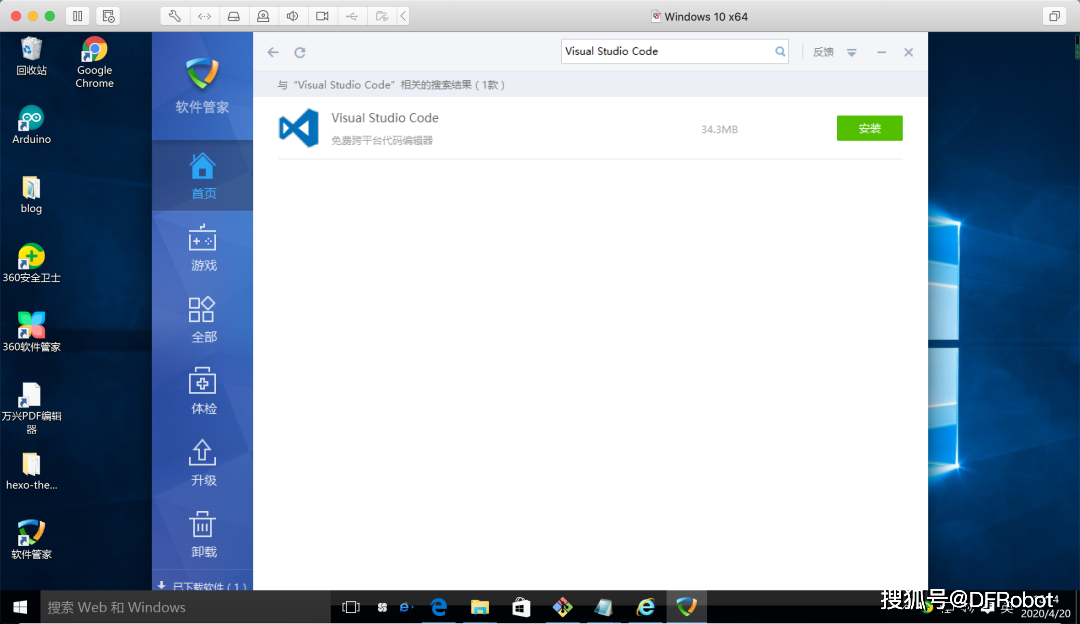Refresh the search results page
Screen dimensions: 1080x624
[x=300, y=52]
